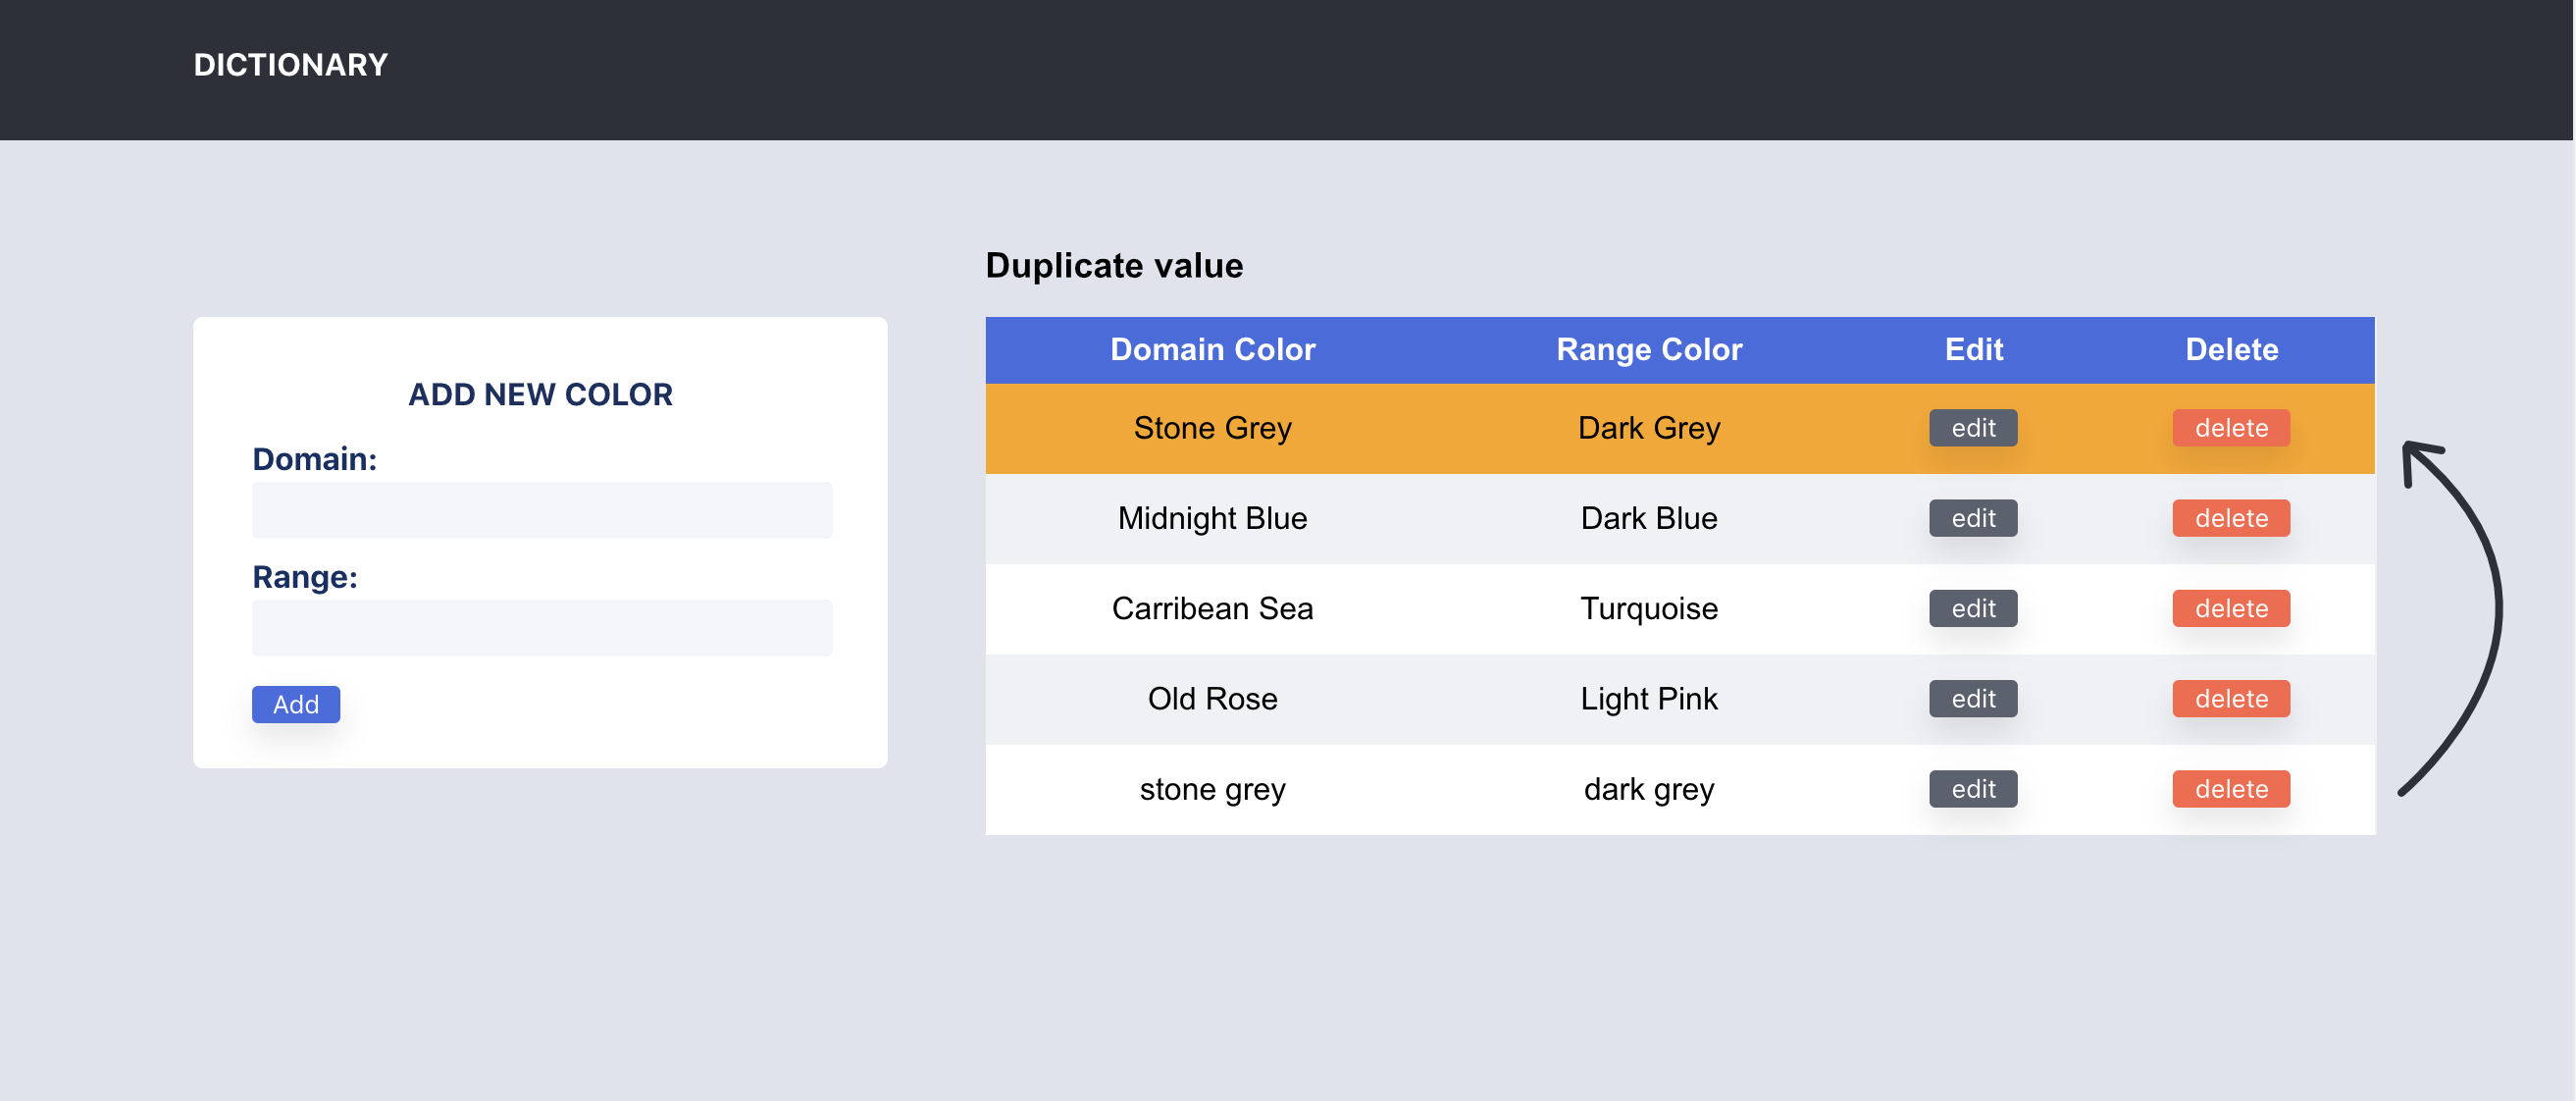Viewport: 2576px width, 1101px height.
Task: Click delete for the Old Rose row
Action: tap(2231, 698)
